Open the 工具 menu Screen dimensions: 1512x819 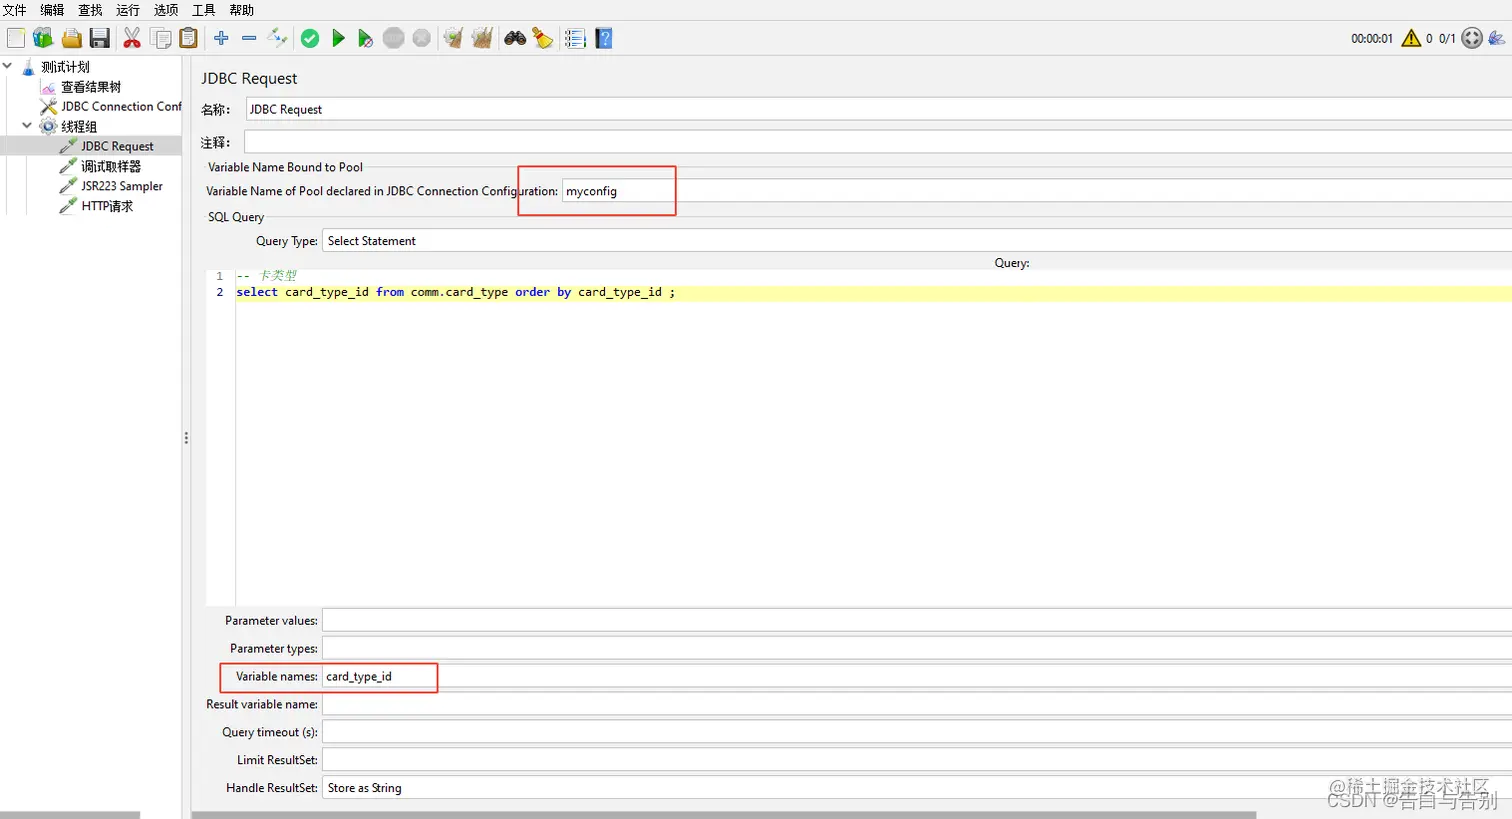coord(204,10)
